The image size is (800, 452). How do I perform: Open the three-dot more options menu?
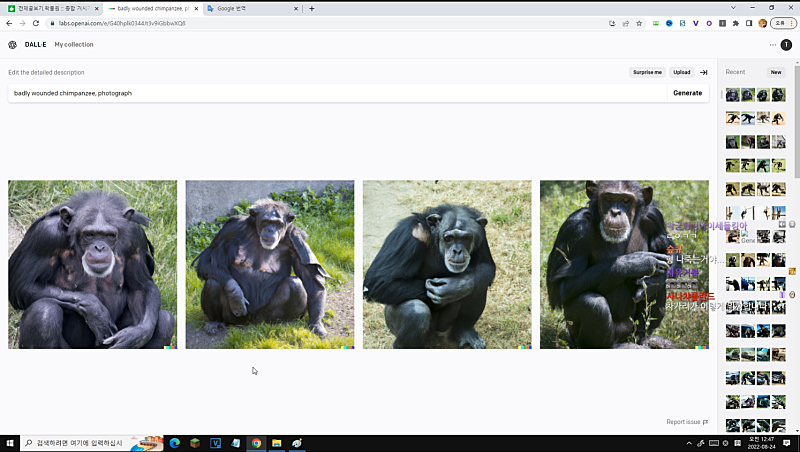tap(772, 45)
